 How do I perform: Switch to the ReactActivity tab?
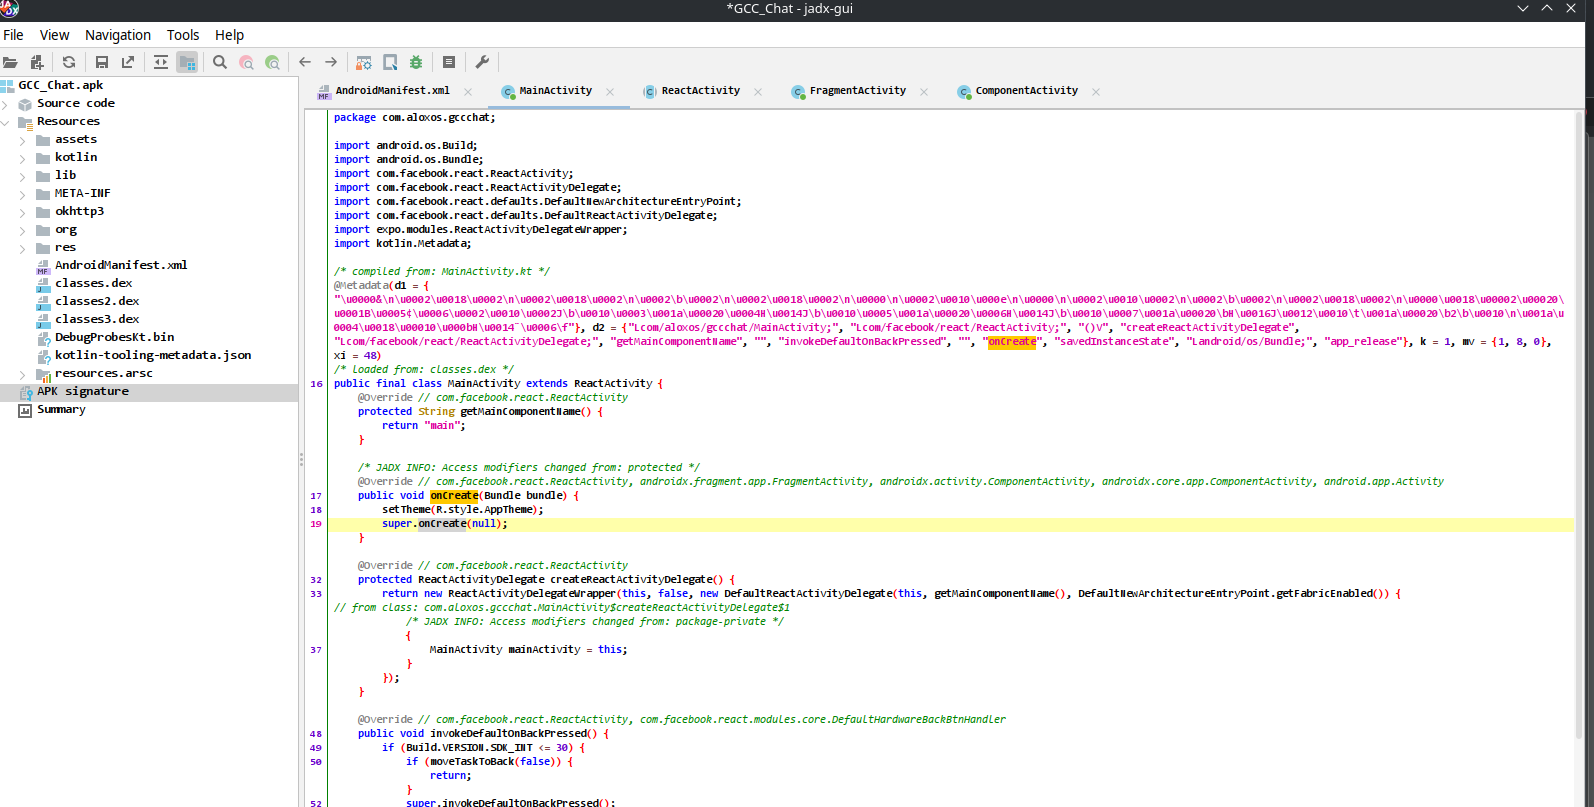point(700,91)
